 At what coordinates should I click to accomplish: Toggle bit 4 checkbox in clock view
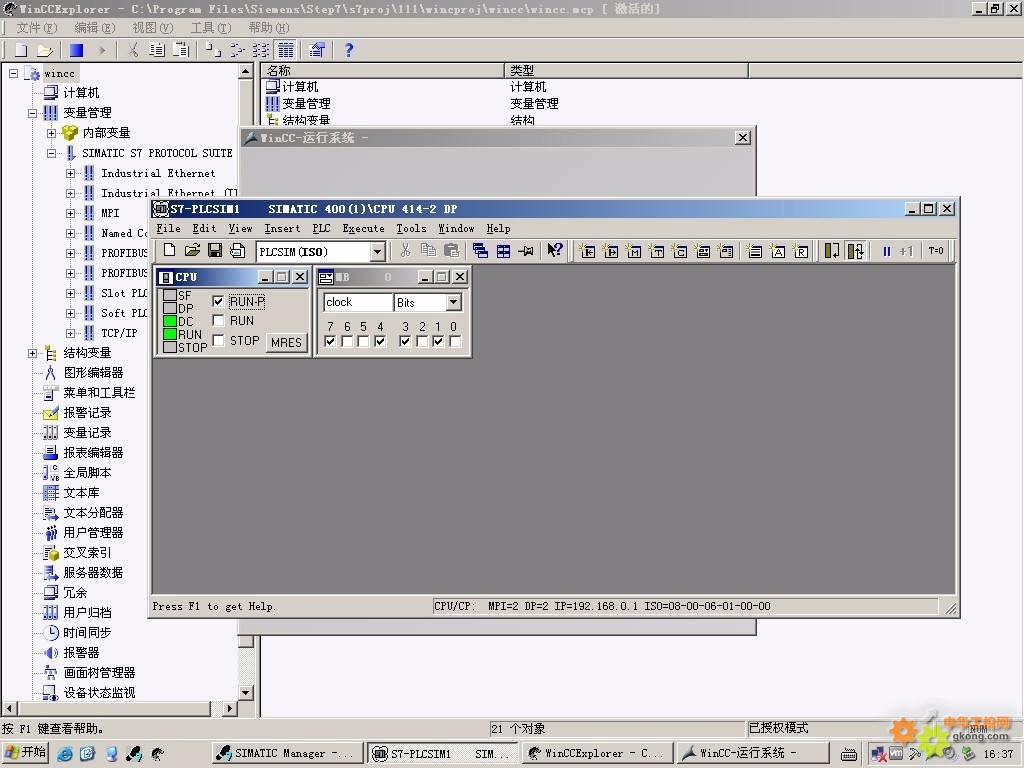tap(381, 341)
